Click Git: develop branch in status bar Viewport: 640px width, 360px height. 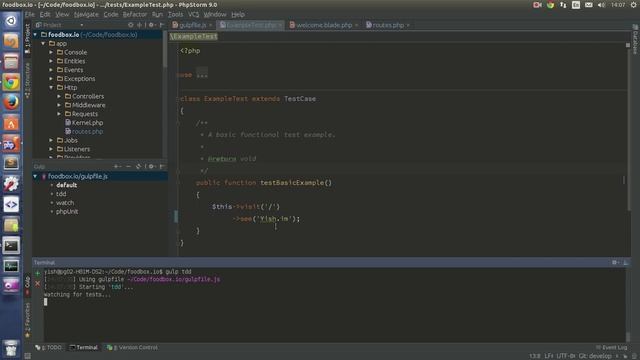point(595,356)
